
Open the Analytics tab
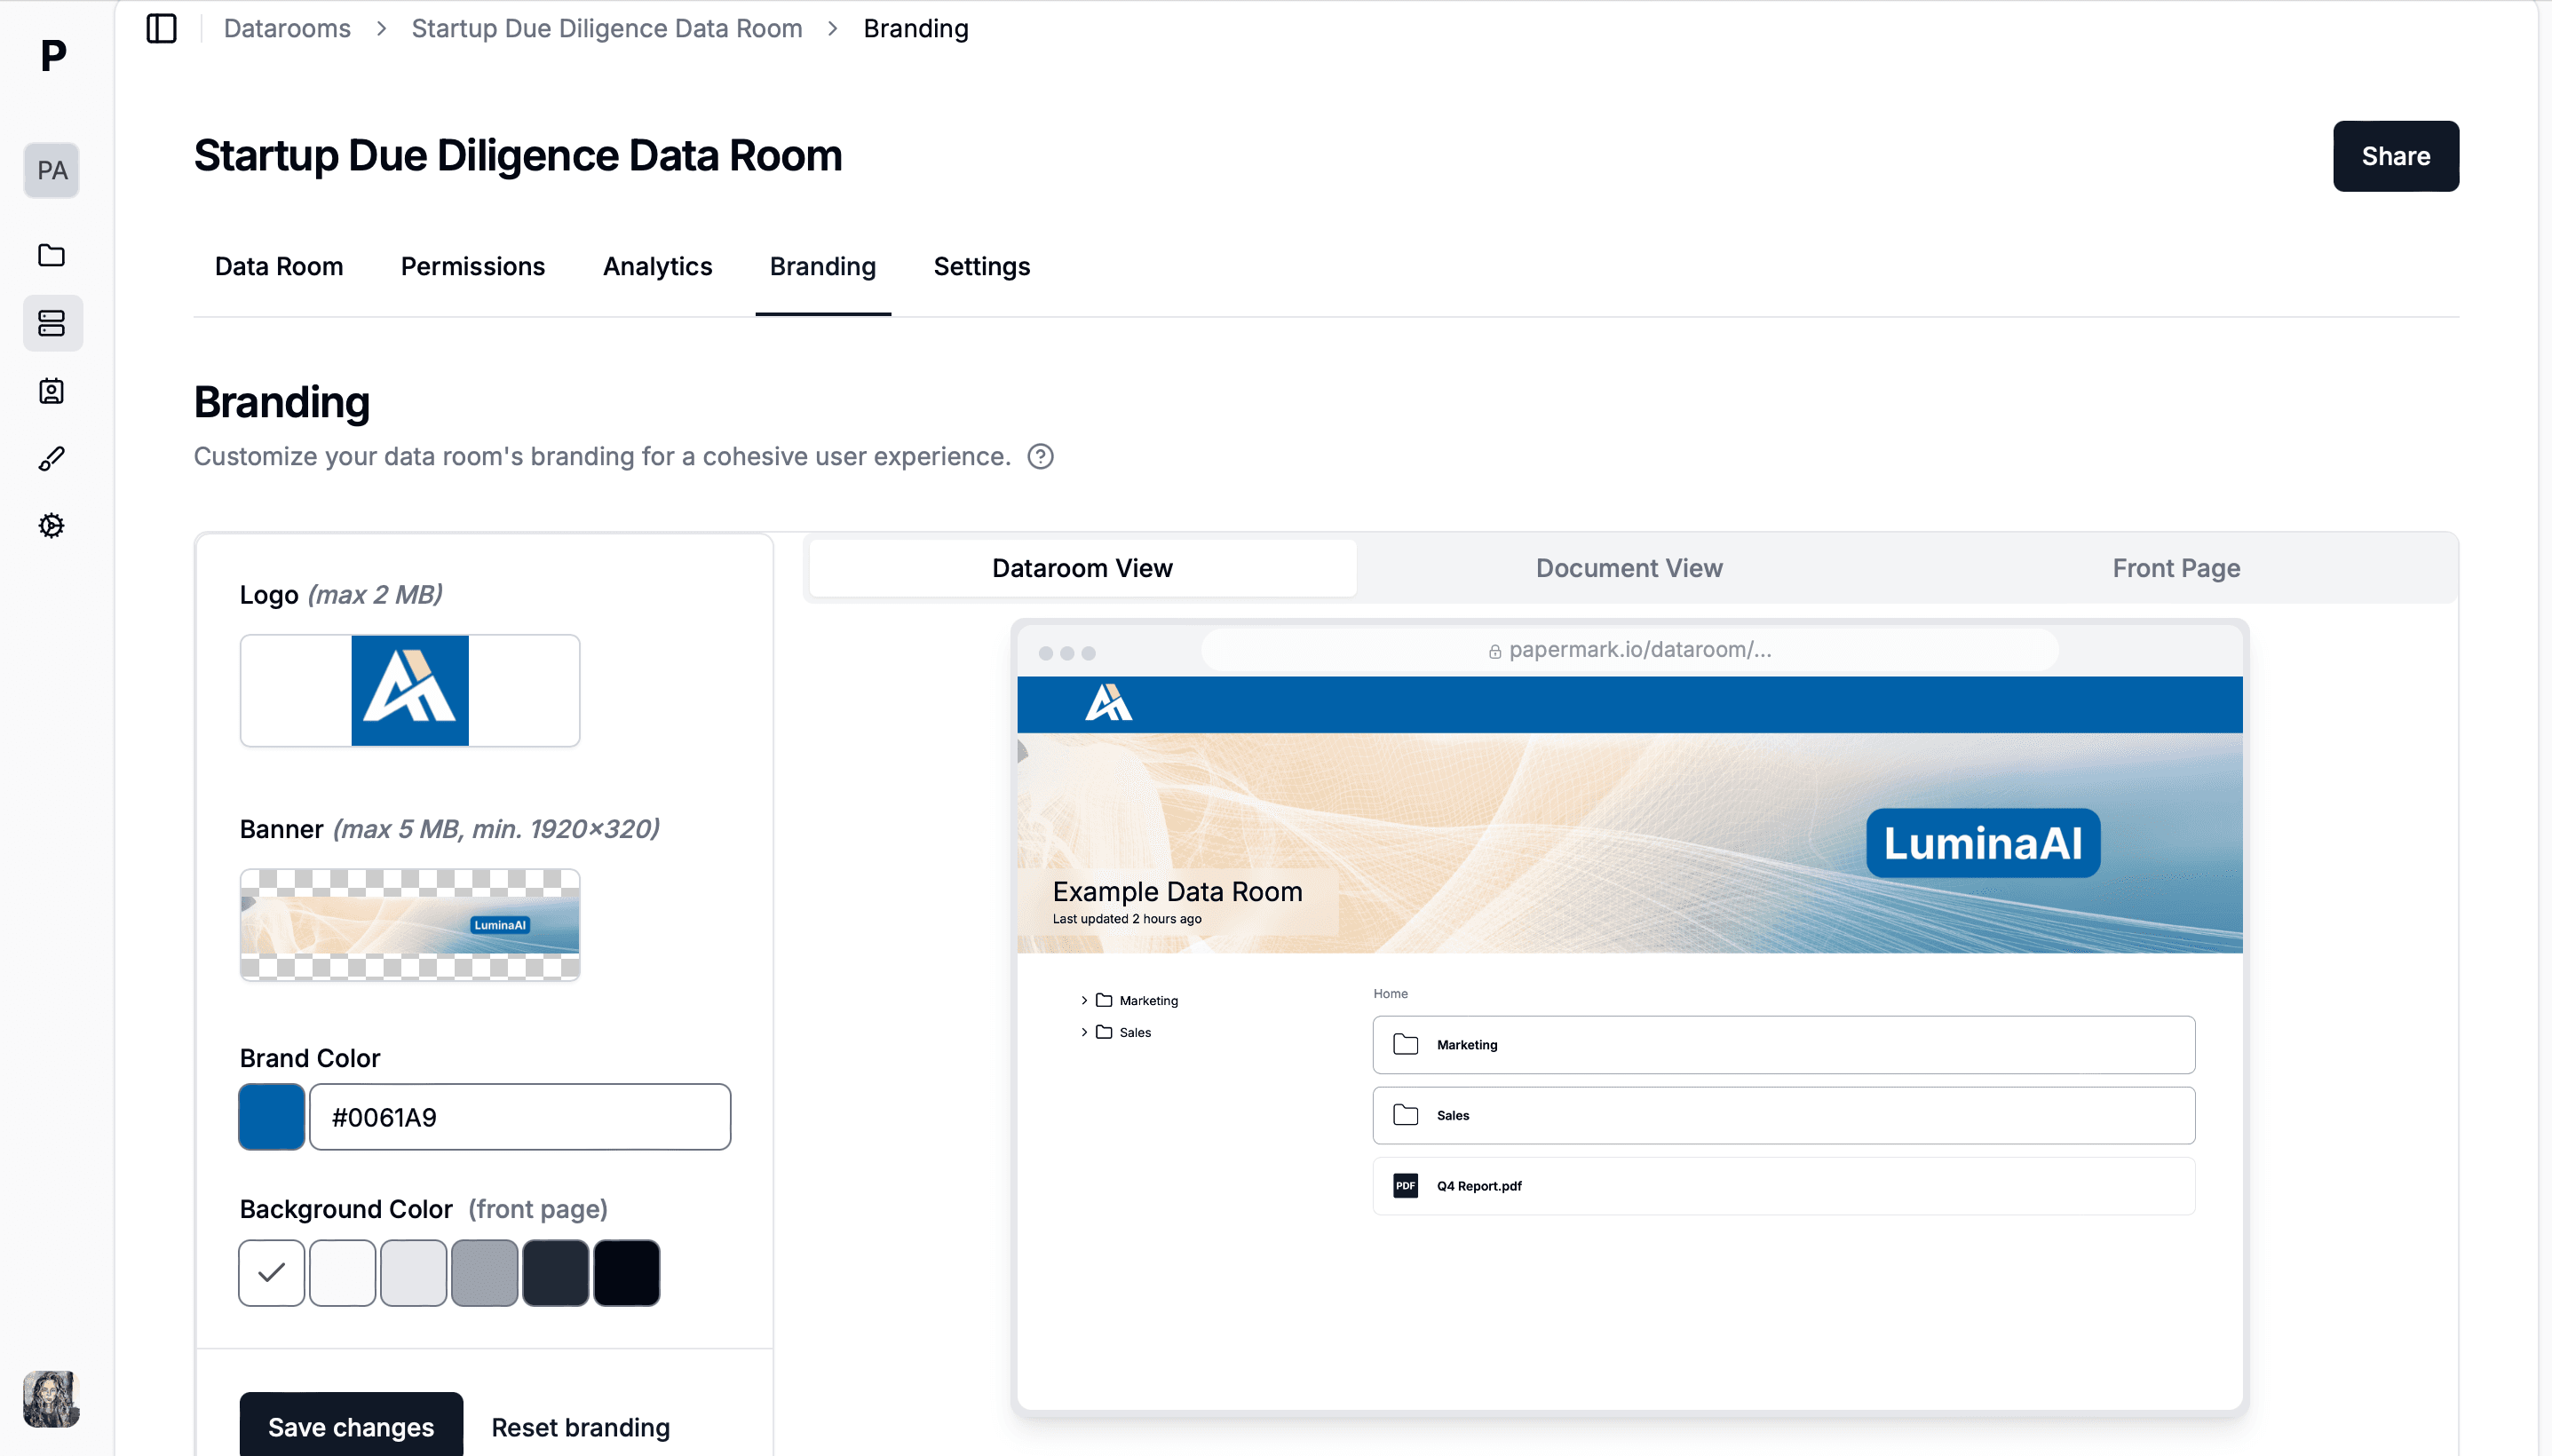[x=656, y=266]
